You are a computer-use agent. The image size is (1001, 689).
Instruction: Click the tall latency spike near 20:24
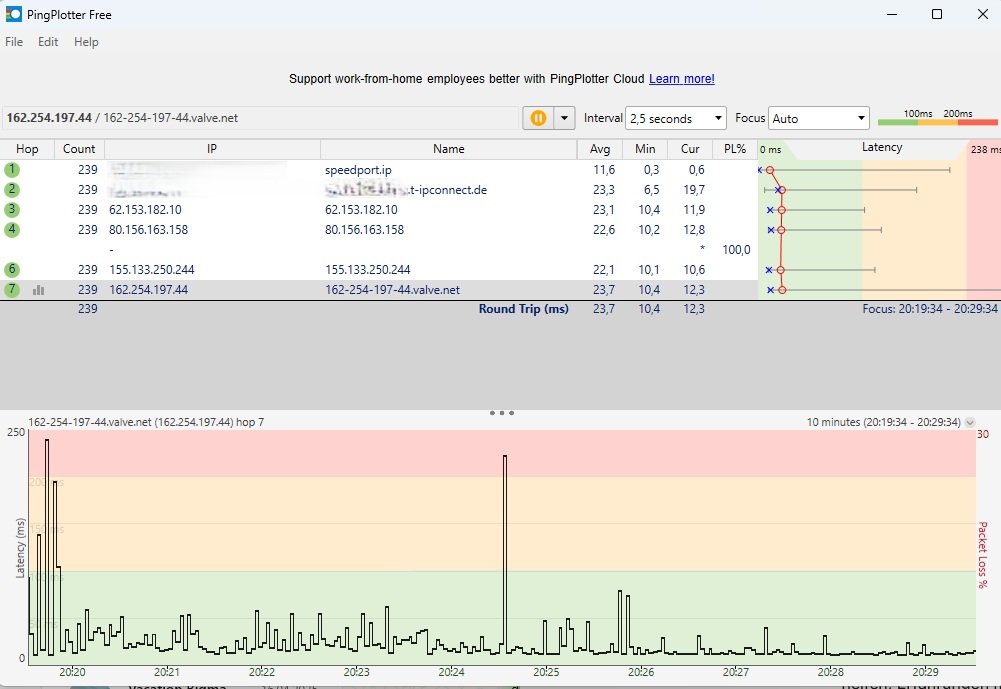(x=504, y=552)
